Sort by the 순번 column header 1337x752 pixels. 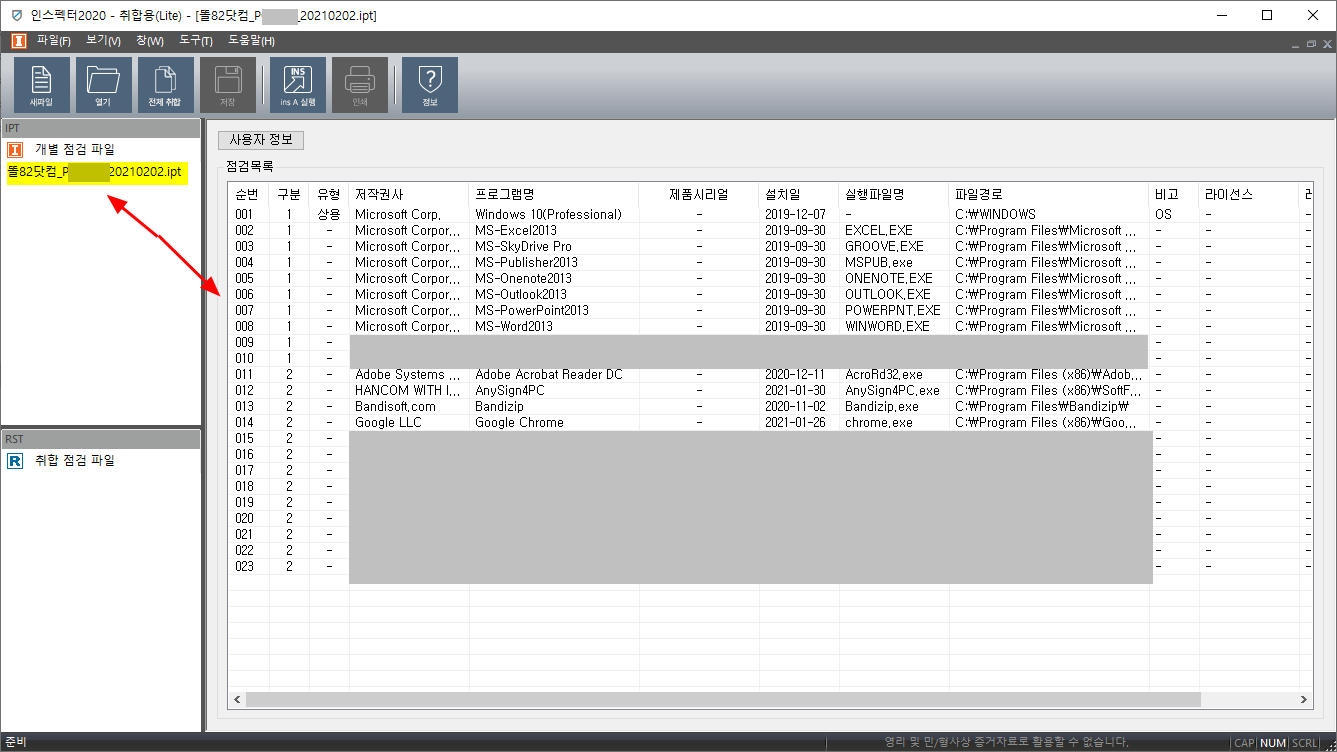pyautogui.click(x=246, y=194)
